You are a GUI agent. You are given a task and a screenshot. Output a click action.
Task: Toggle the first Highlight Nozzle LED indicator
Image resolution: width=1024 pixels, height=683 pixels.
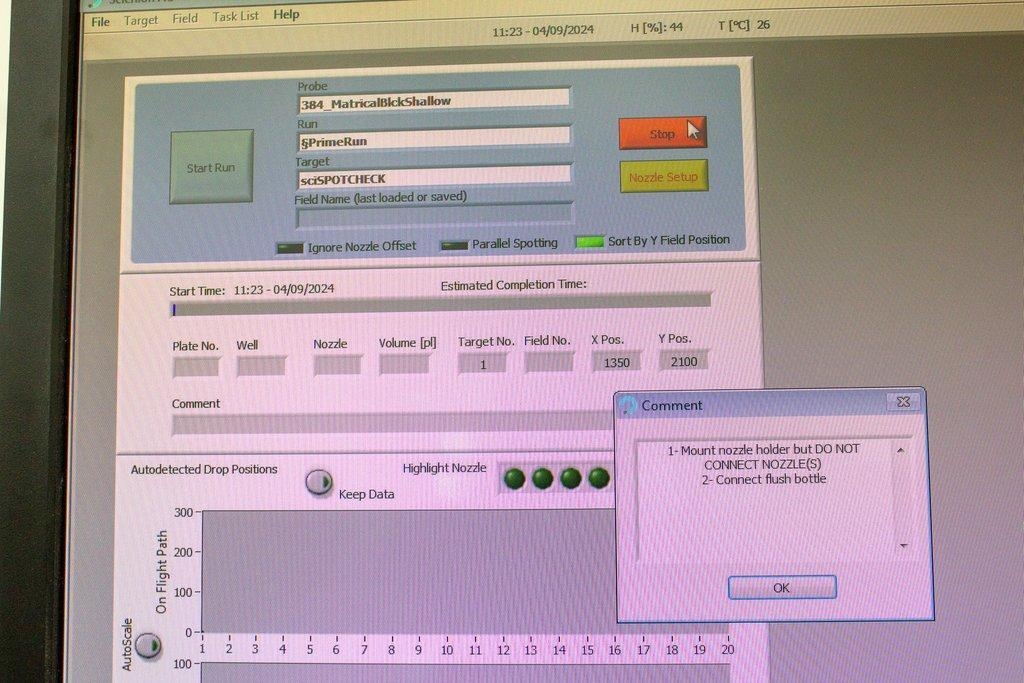click(x=513, y=478)
